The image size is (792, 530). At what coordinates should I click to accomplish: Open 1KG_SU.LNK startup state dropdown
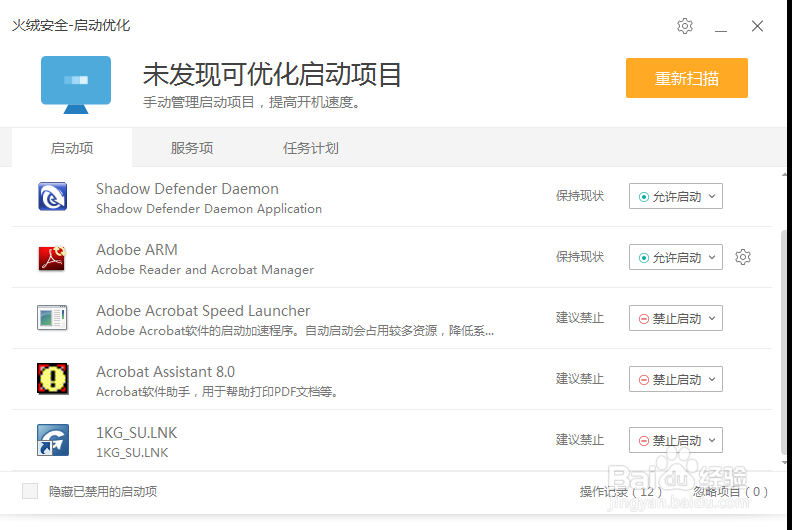pos(675,440)
